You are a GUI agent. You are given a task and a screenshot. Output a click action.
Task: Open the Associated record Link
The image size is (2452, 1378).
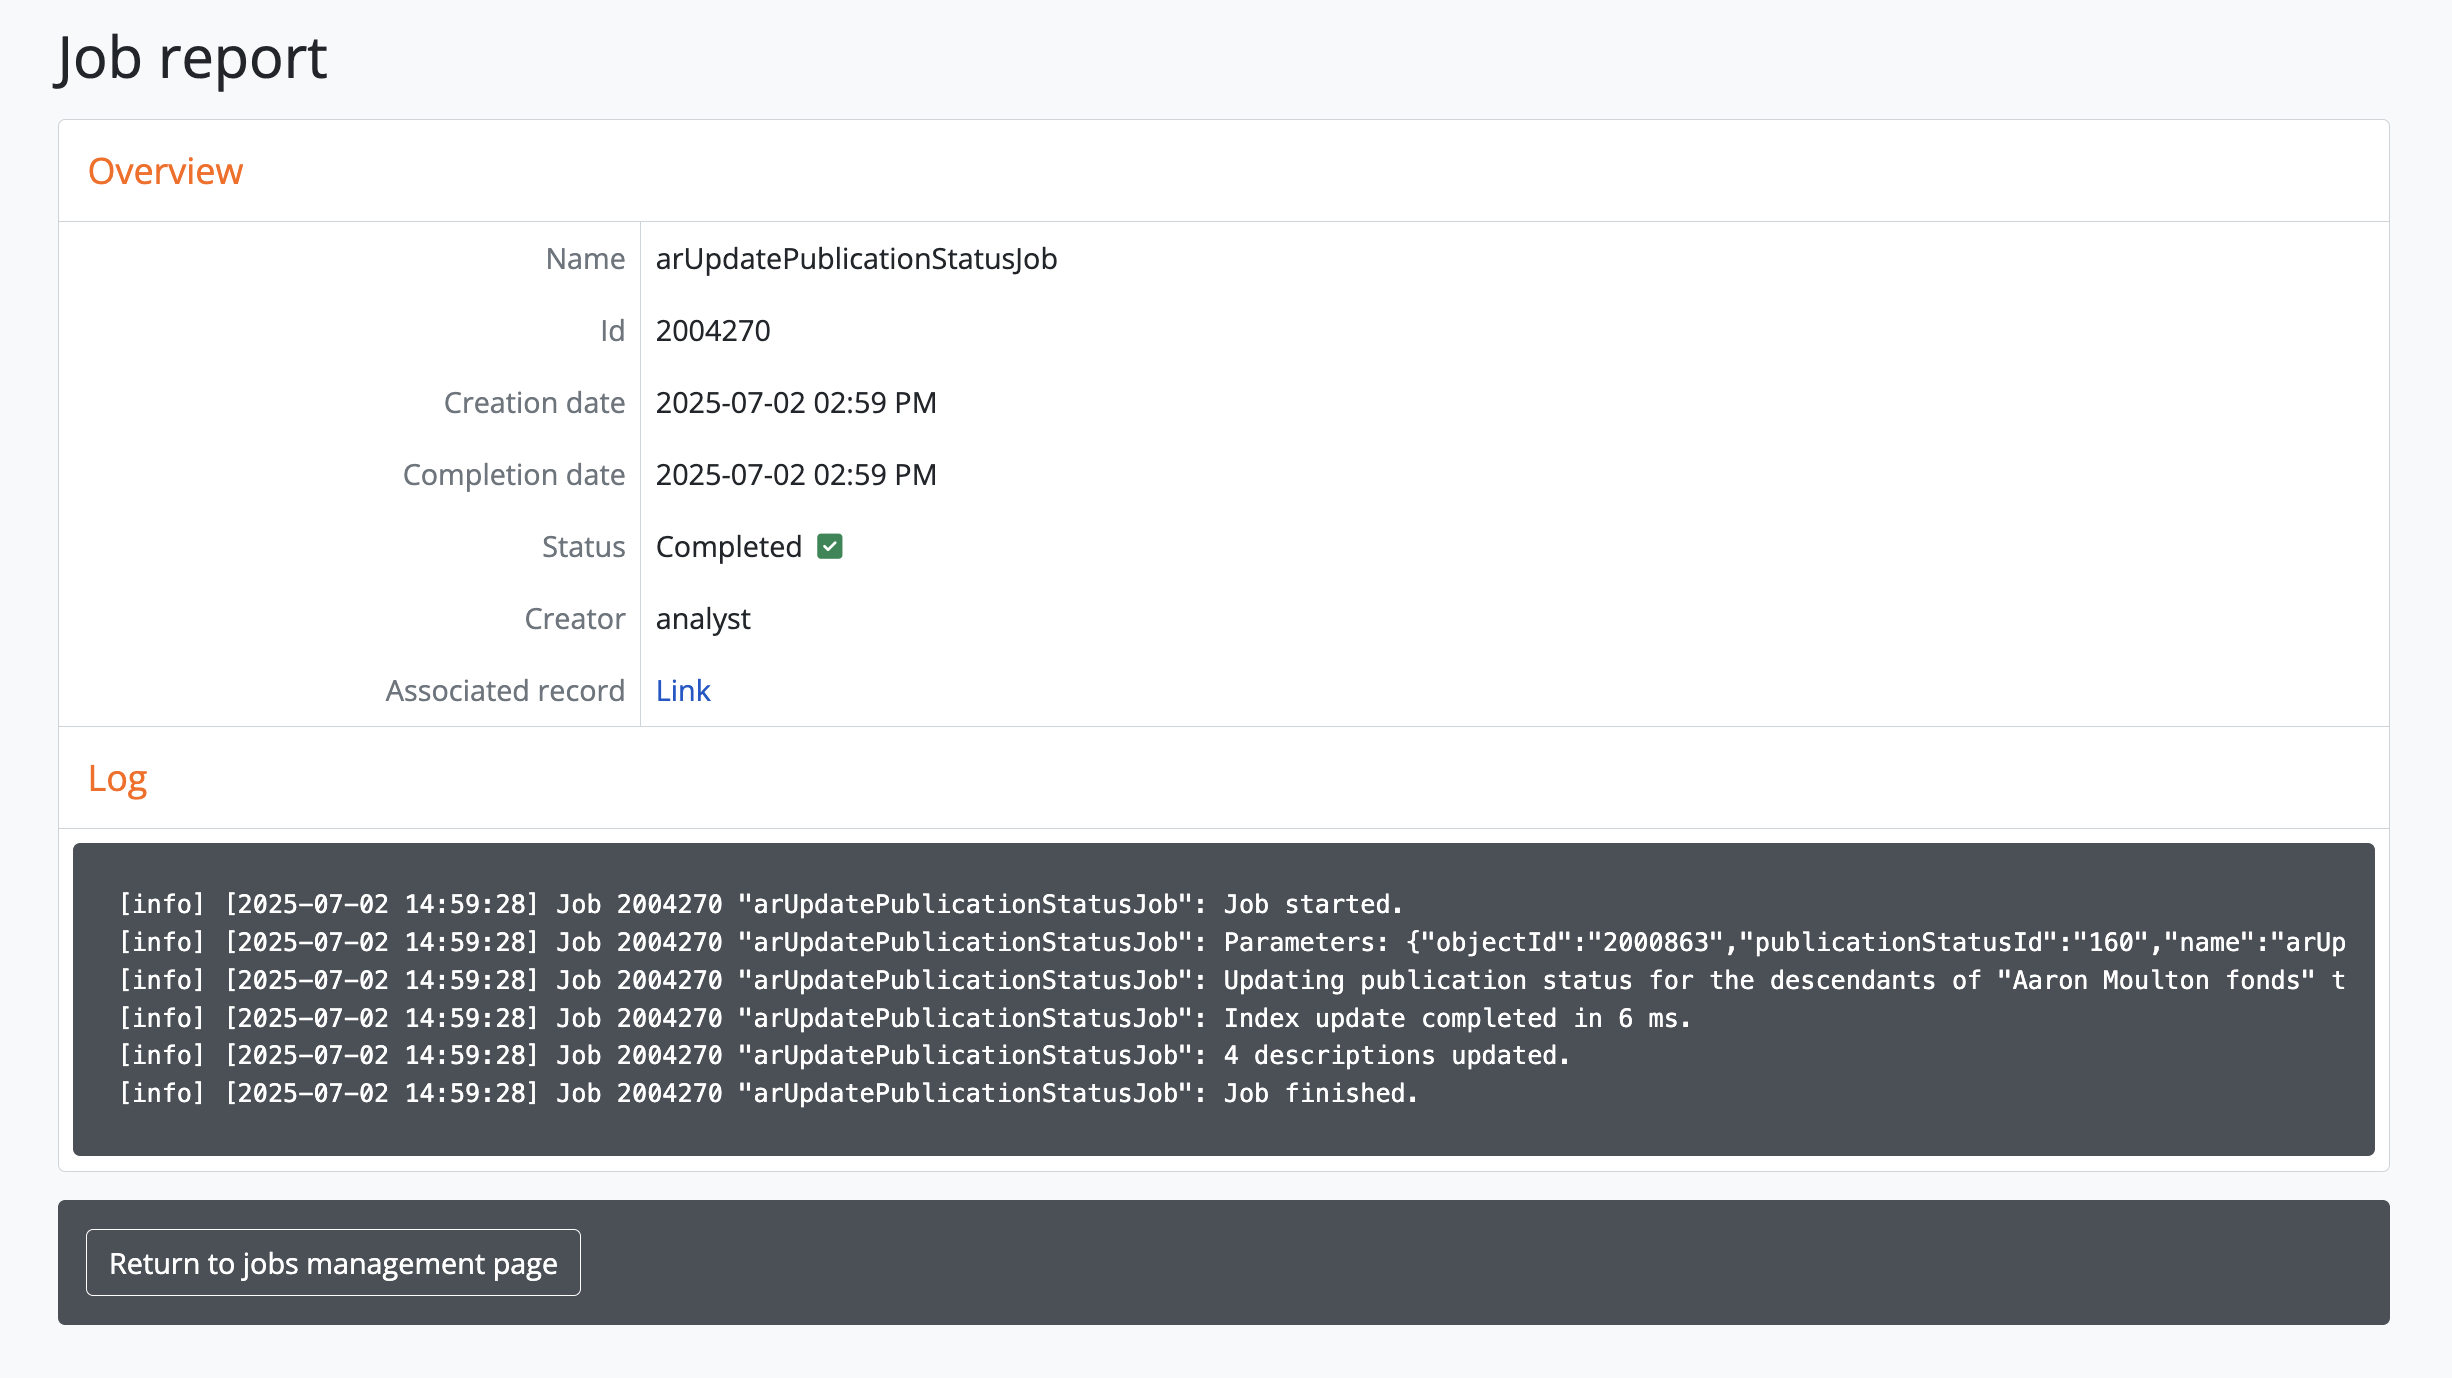tap(683, 690)
